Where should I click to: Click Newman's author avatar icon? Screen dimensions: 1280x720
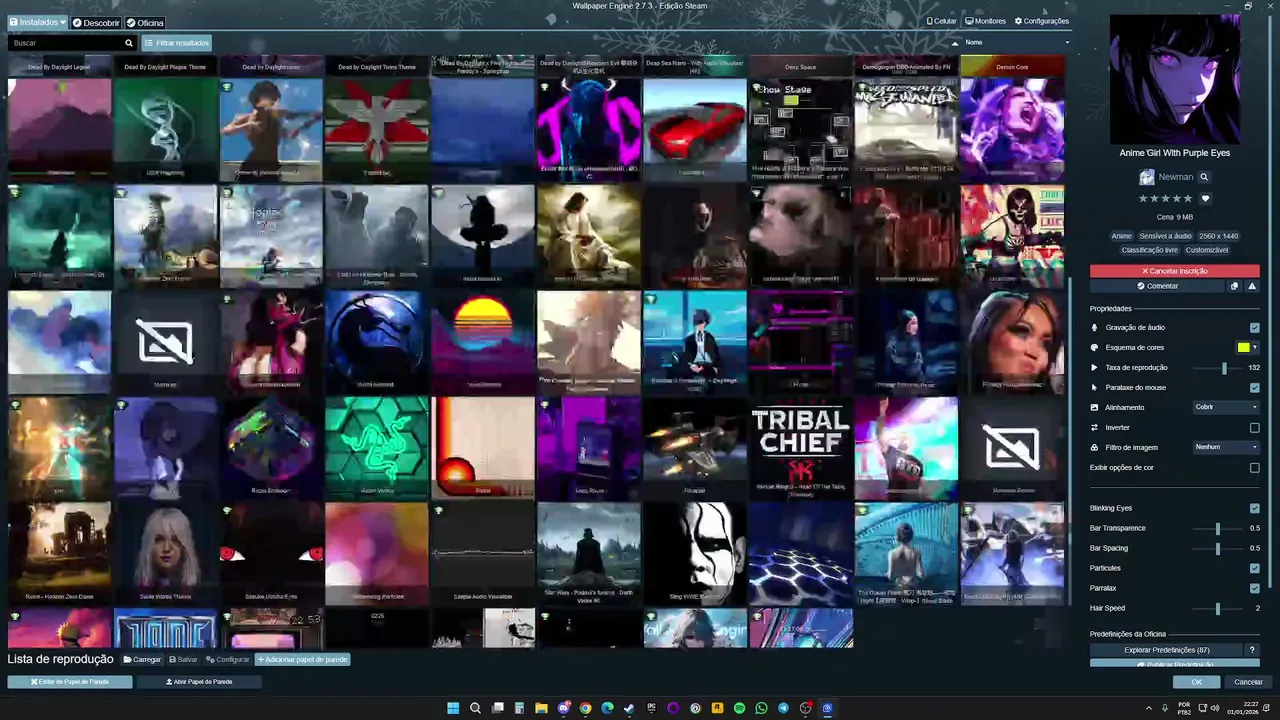(1146, 177)
